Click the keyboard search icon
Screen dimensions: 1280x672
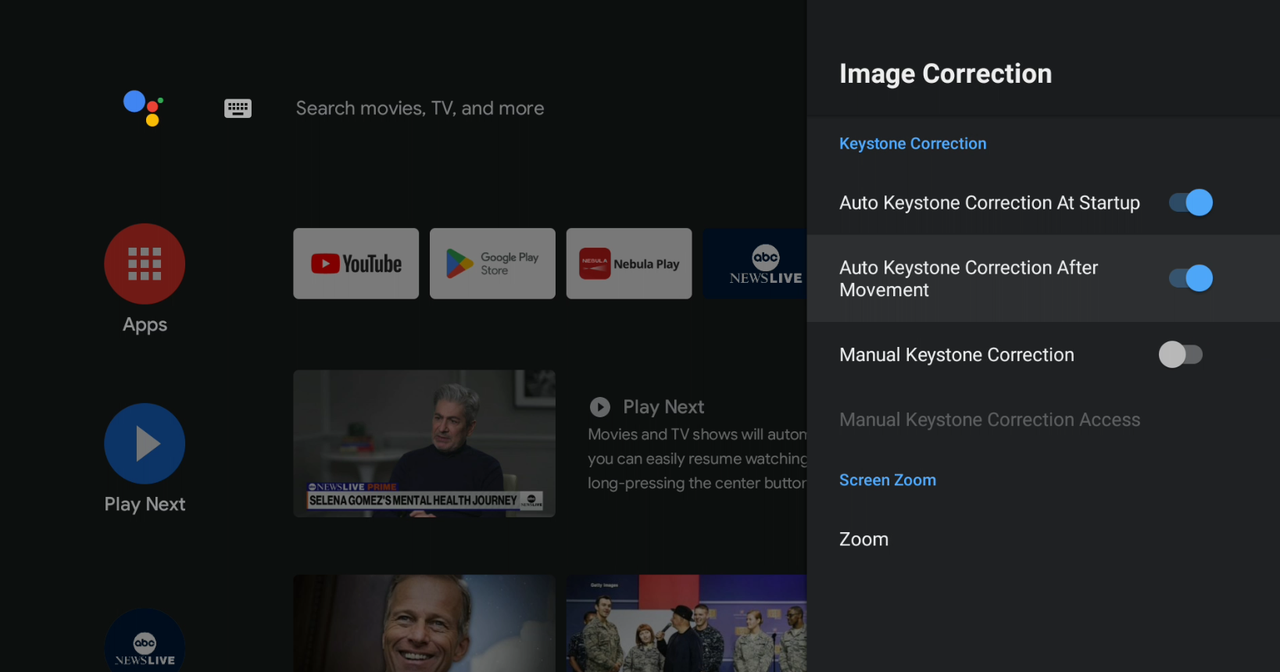[x=238, y=108]
